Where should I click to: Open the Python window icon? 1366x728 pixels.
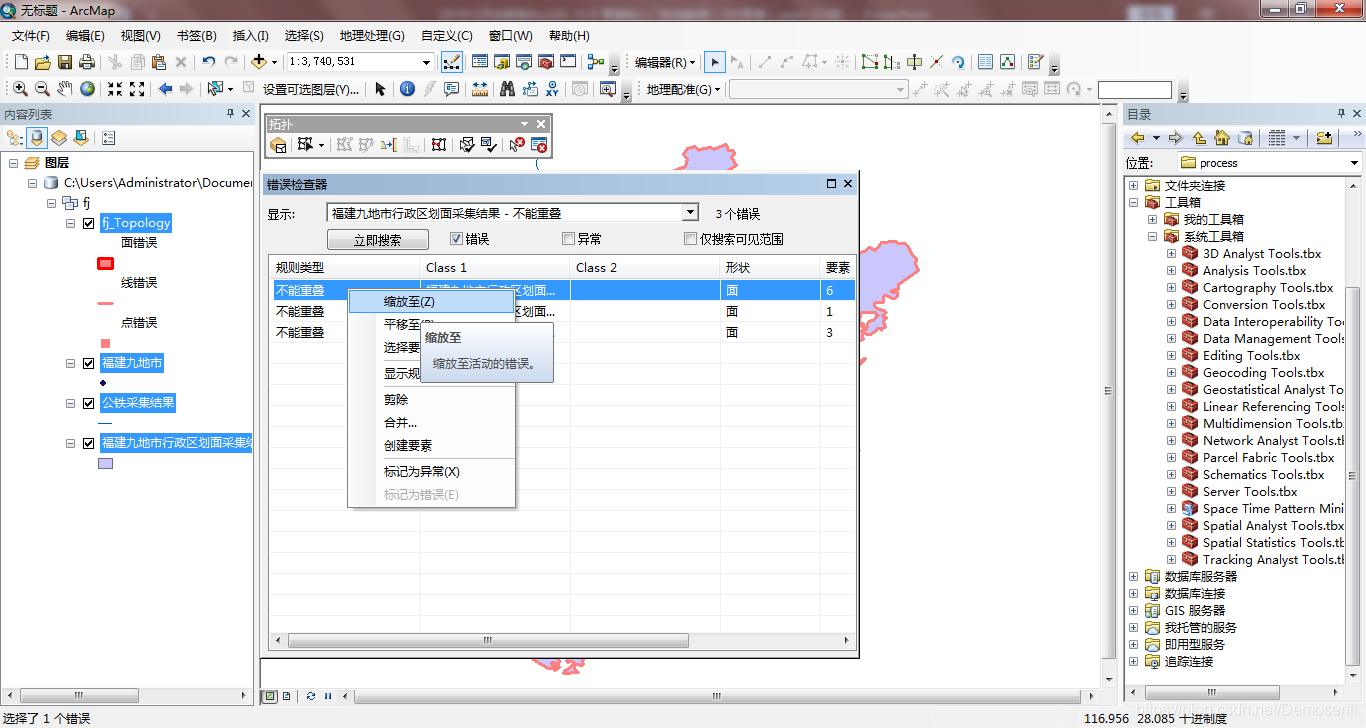coord(568,62)
